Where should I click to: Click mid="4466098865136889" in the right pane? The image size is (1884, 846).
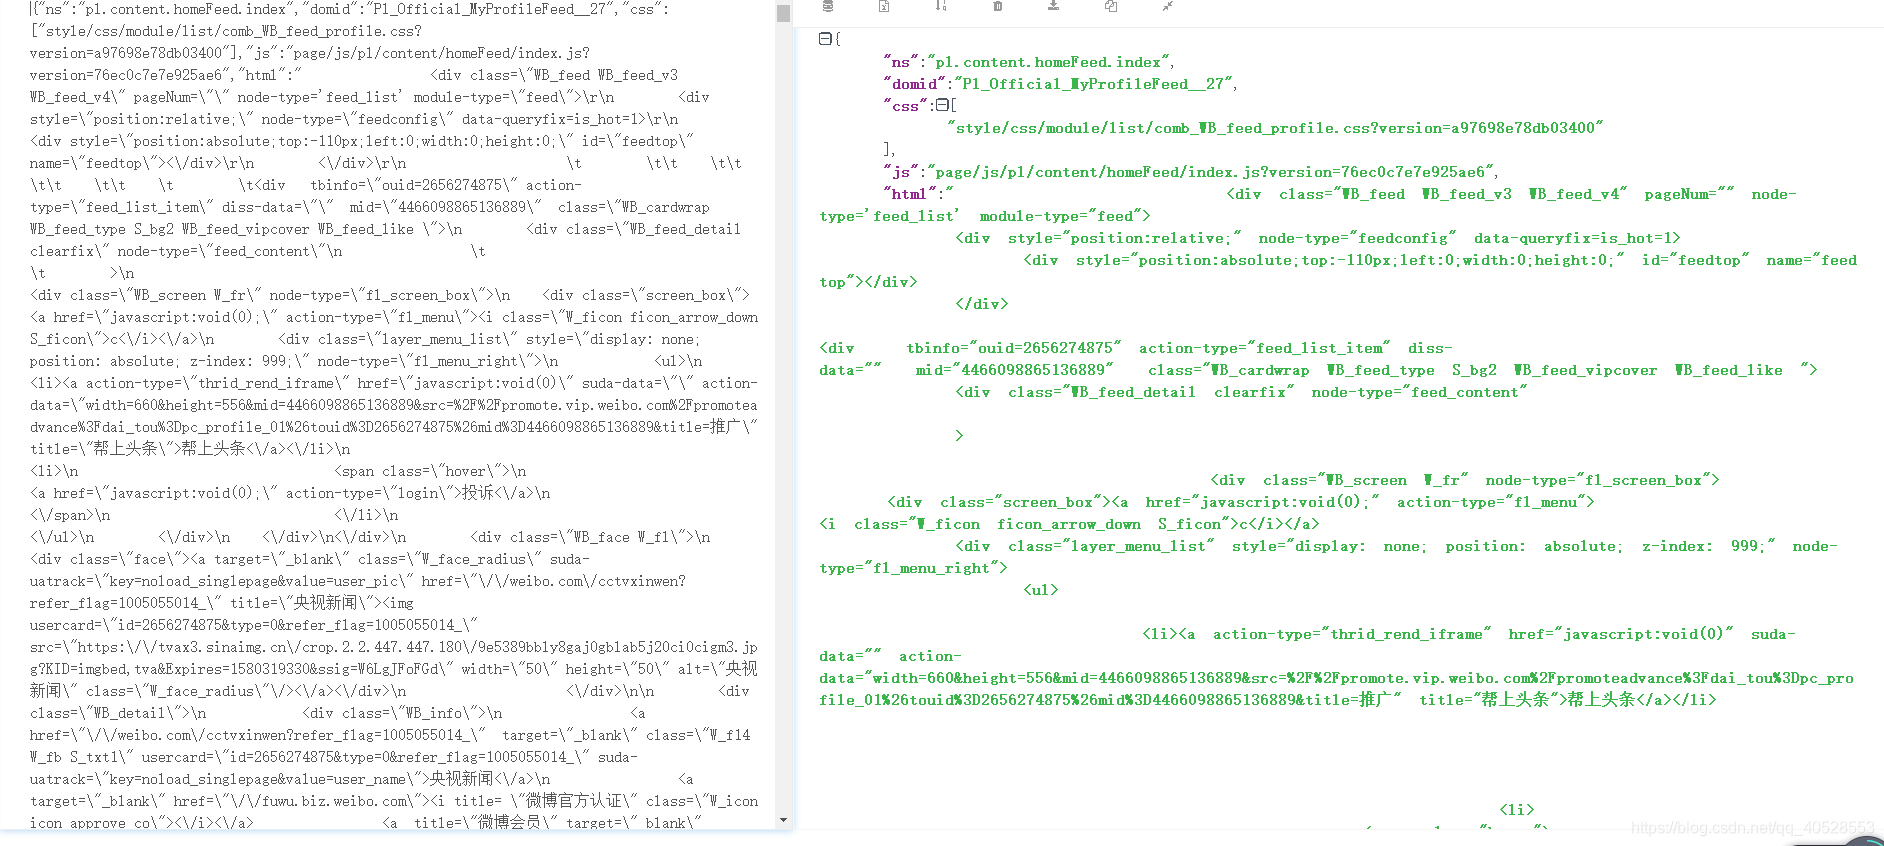(x=1014, y=370)
